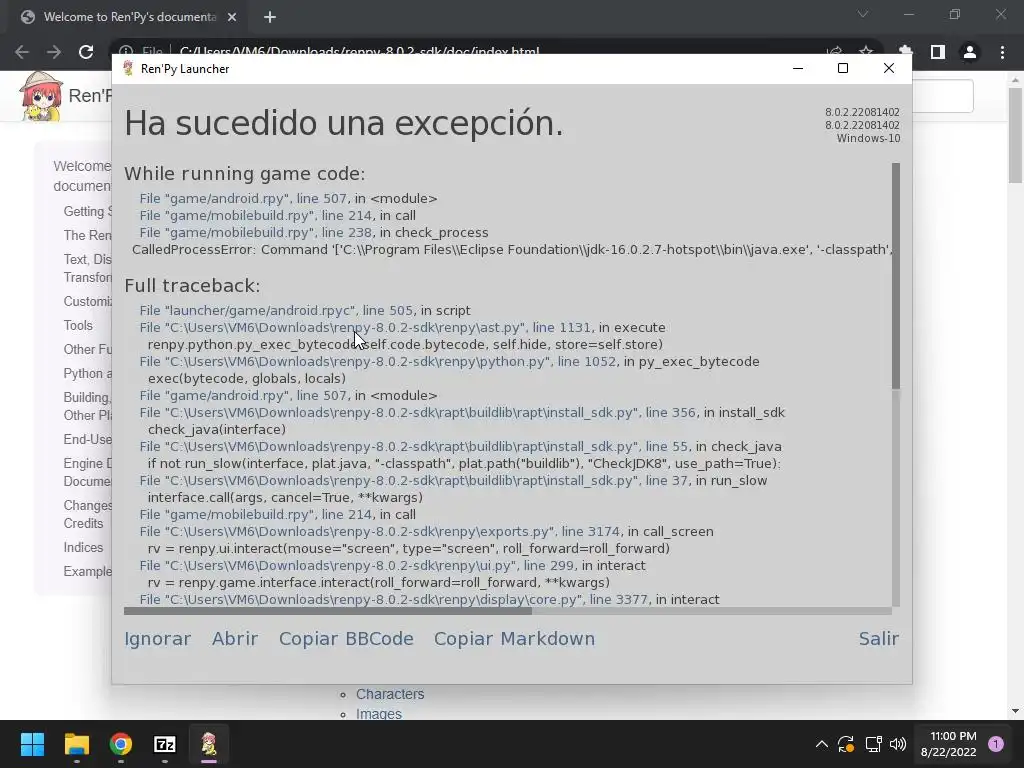Click the browser back arrow

pos(22,52)
